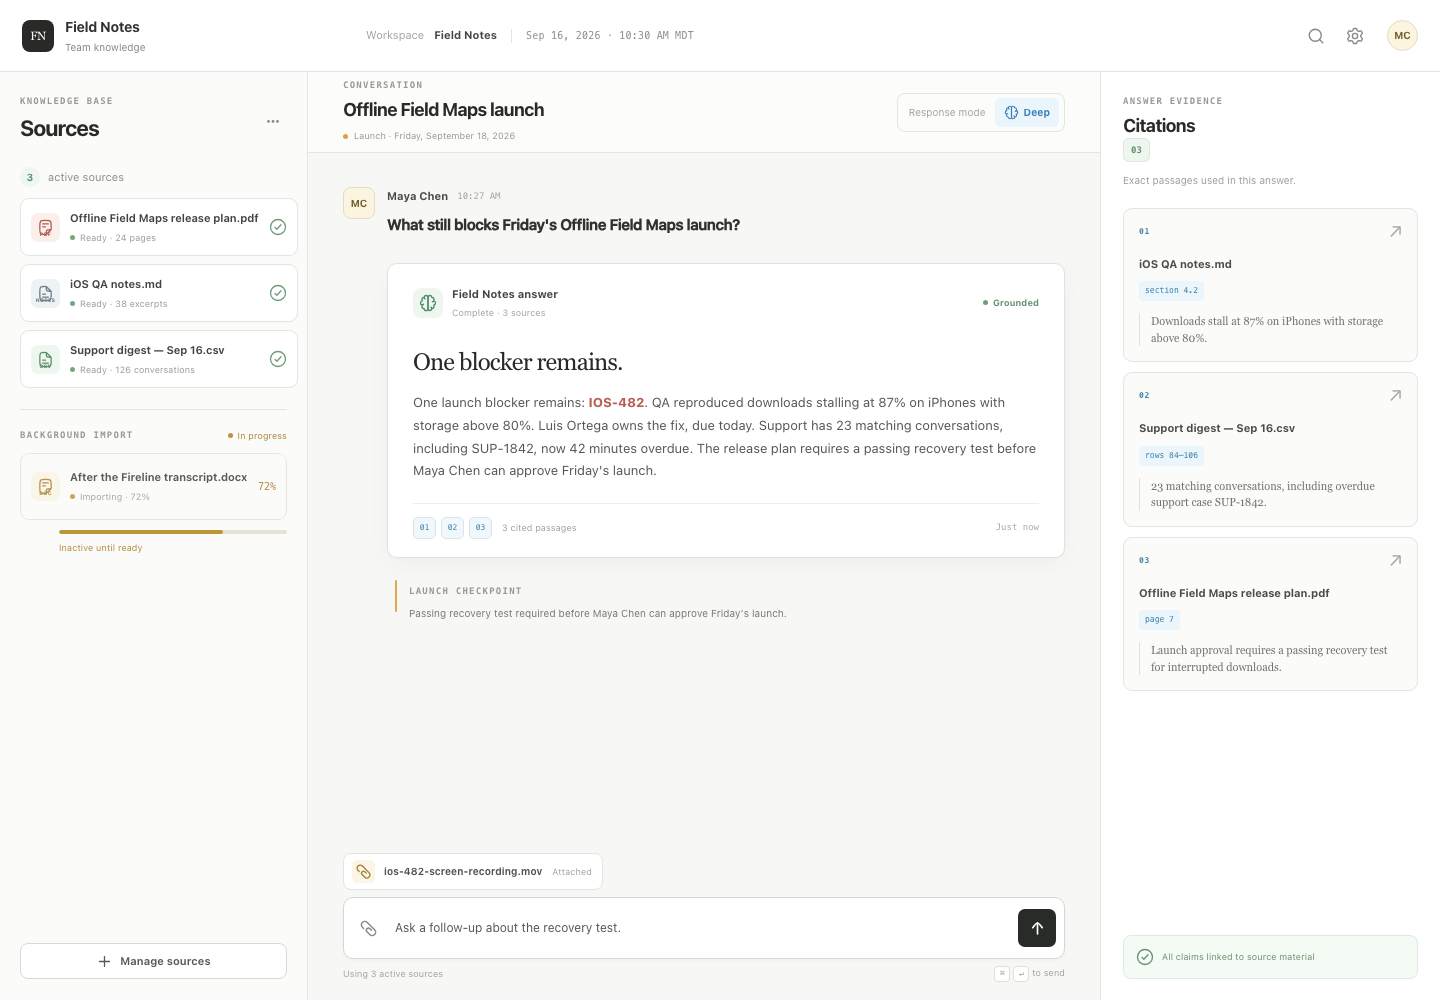The image size is (1440, 1000).
Task: Click the Grounded status label
Action: click(1011, 303)
